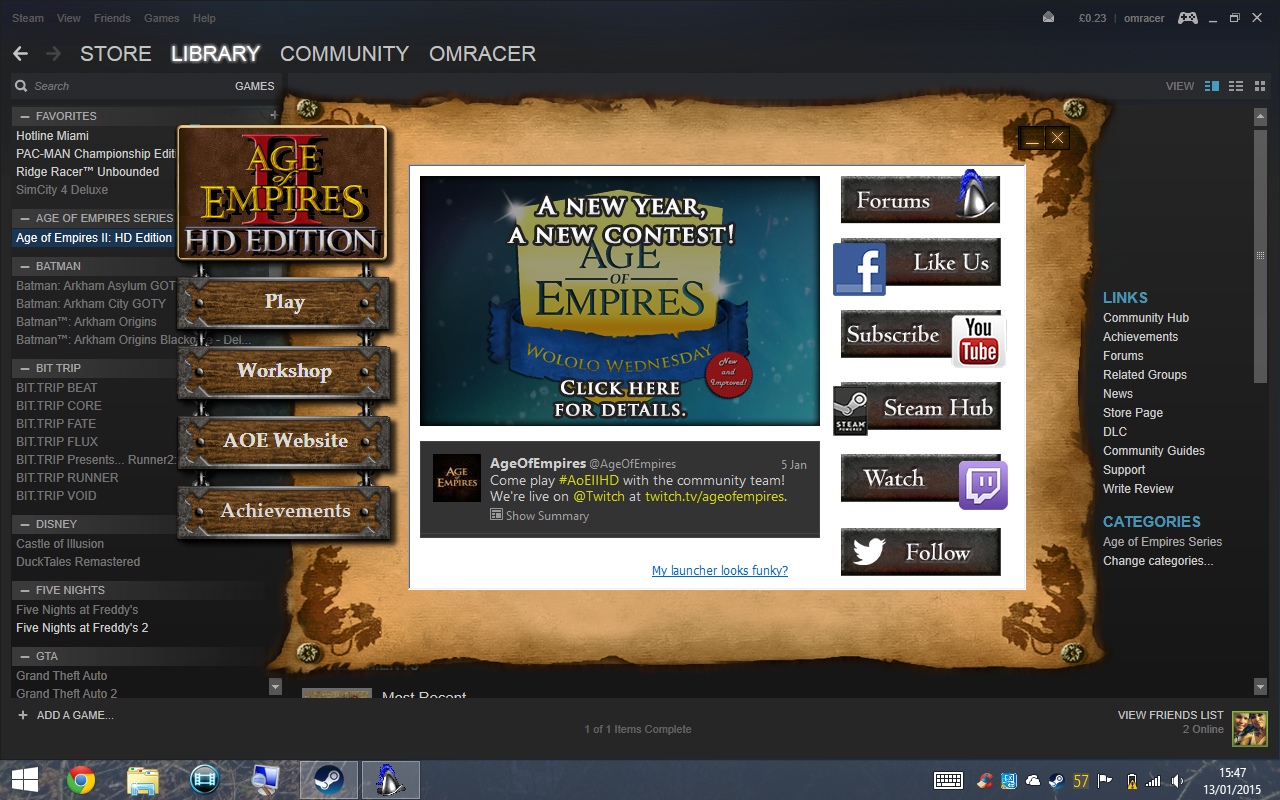Click the wooden Achievements launcher button
Viewport: 1280px width, 800px height.
[x=285, y=511]
